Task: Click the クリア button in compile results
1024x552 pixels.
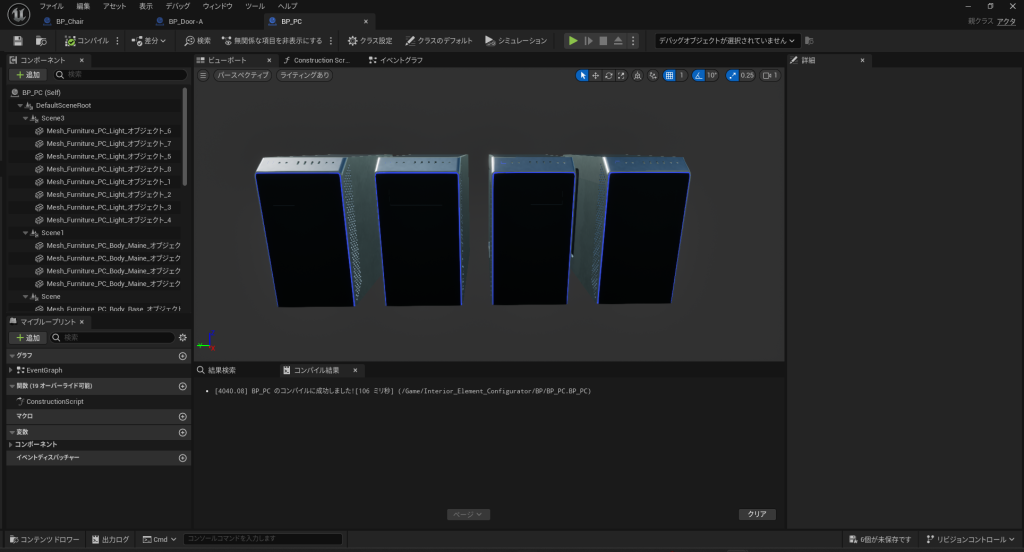Action: [757, 514]
